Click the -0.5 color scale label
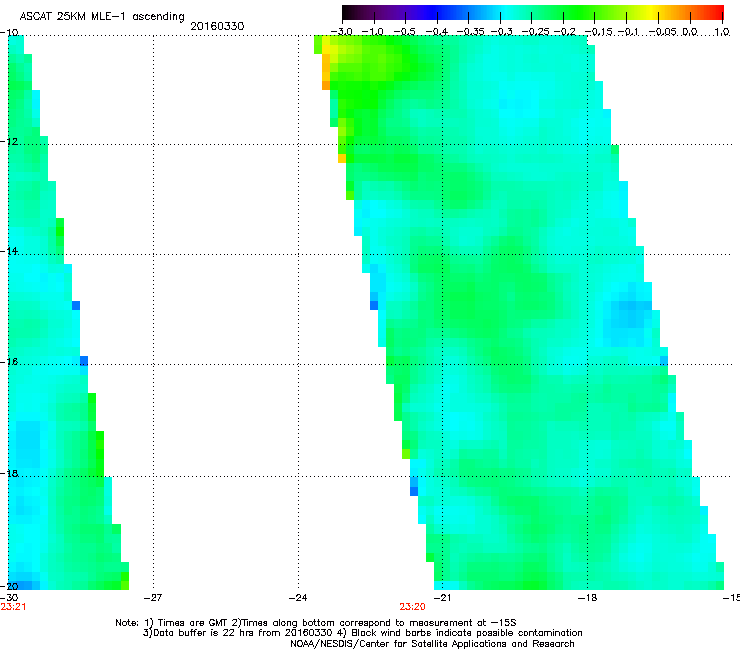 pos(404,32)
